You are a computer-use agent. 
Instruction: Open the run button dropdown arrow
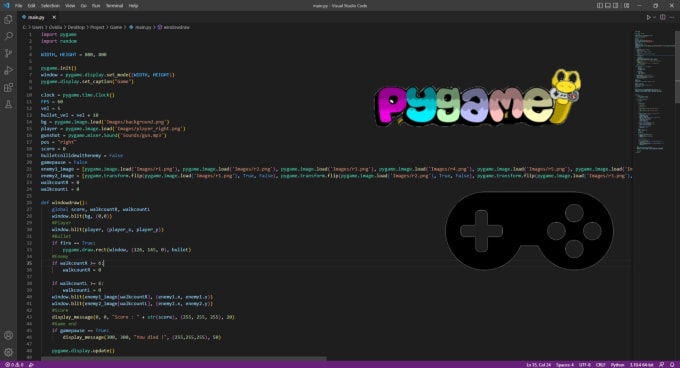654,17
